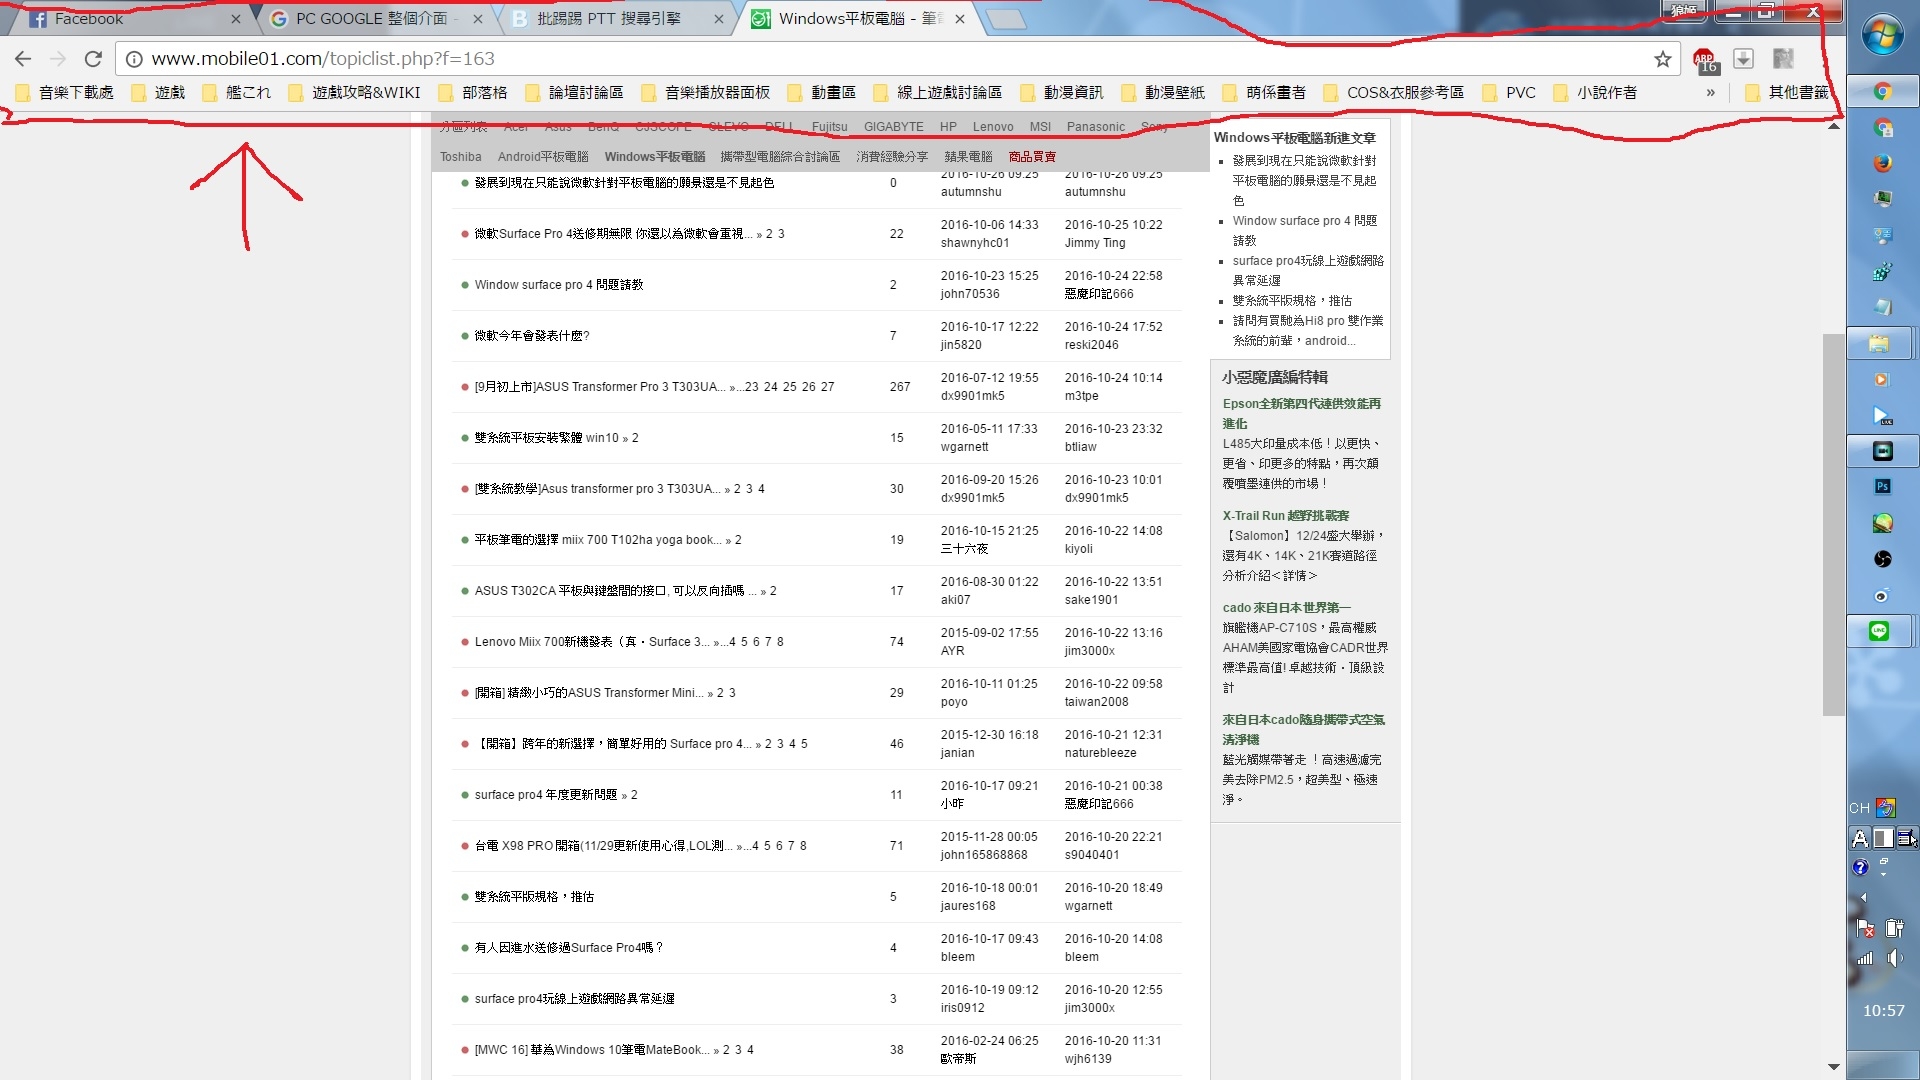Open the 艦これ bookmark folder
The width and height of the screenshot is (1920, 1080).
pyautogui.click(x=237, y=93)
